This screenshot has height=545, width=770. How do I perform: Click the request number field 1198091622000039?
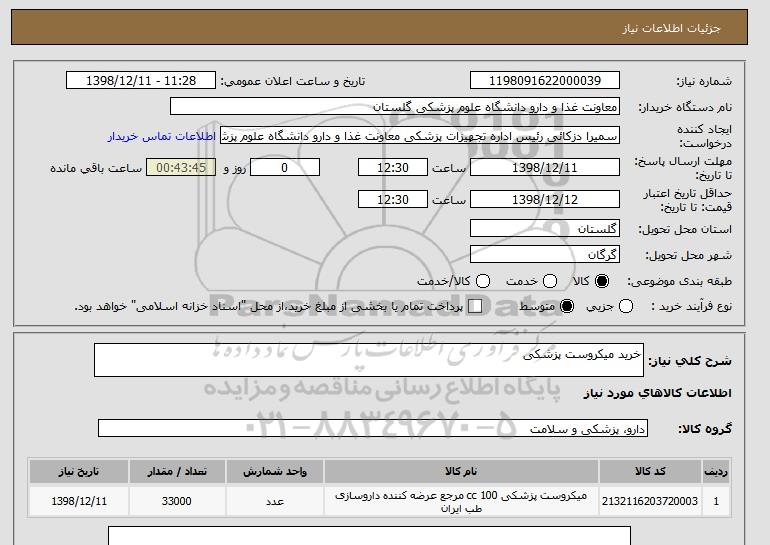(x=545, y=81)
